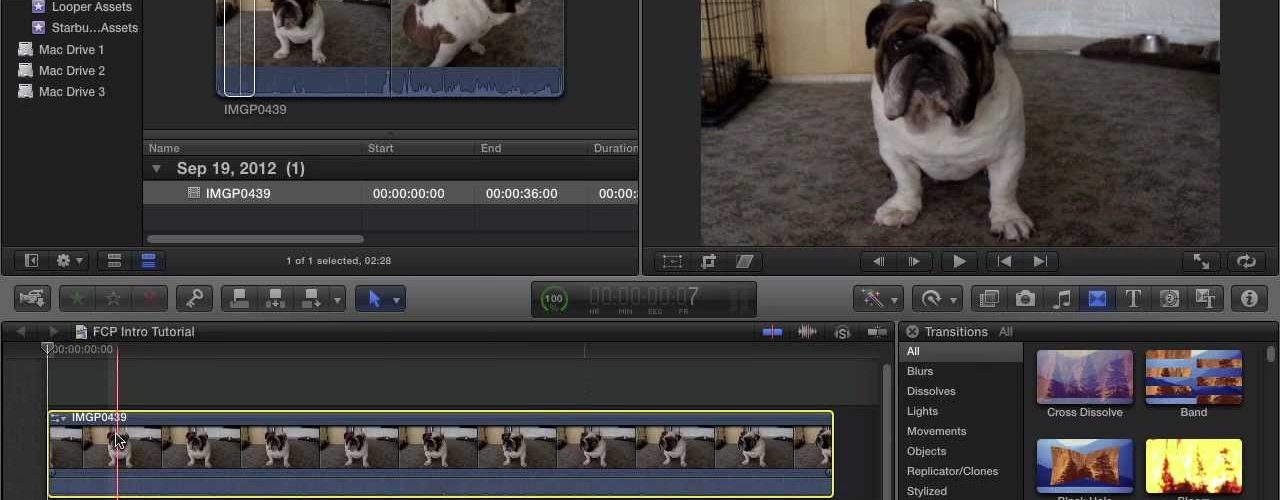Screen dimensions: 1280x500
Task: Open the Titles Browser T icon
Action: coord(1133,298)
